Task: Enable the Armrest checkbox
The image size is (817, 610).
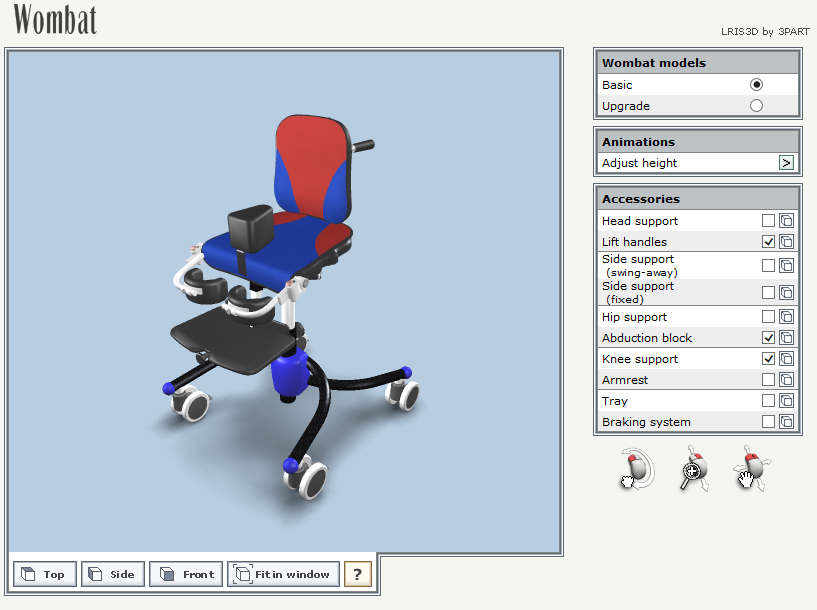Action: pos(768,379)
